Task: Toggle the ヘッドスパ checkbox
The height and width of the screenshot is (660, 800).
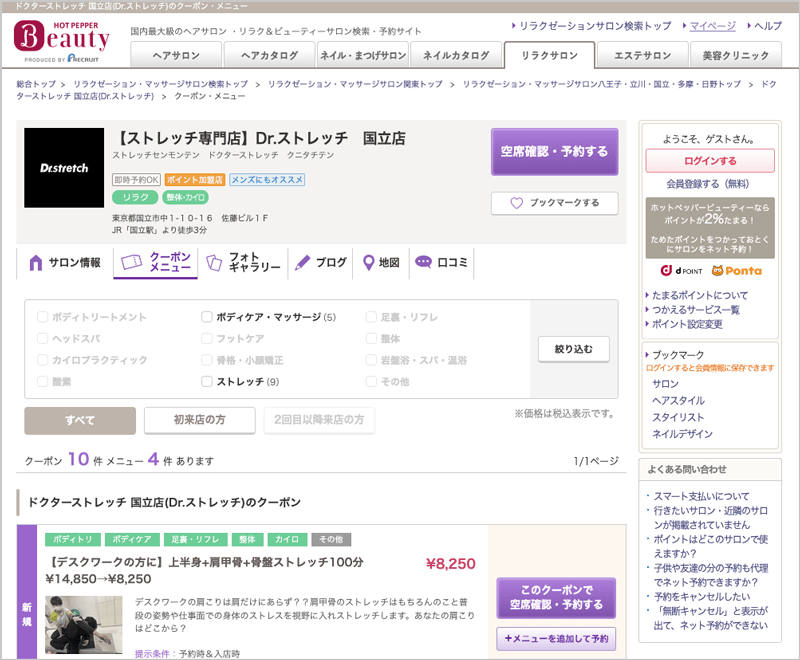Action: tap(42, 338)
